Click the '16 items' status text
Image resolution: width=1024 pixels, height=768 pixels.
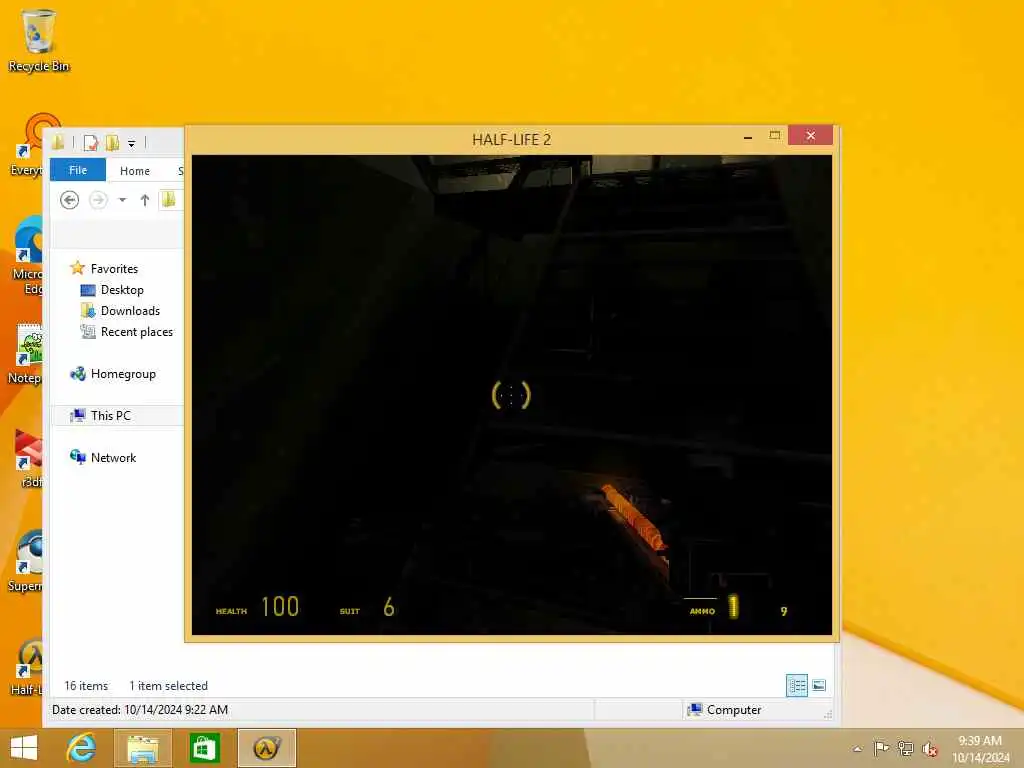[x=86, y=686]
